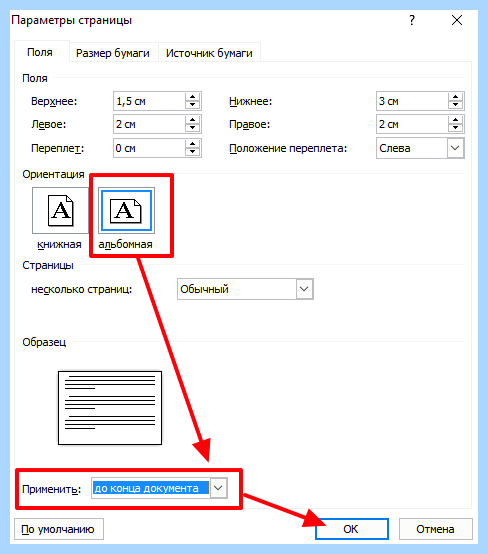This screenshot has height=554, width=488.
Task: Click the до конца документа selected value
Action: [x=151, y=488]
